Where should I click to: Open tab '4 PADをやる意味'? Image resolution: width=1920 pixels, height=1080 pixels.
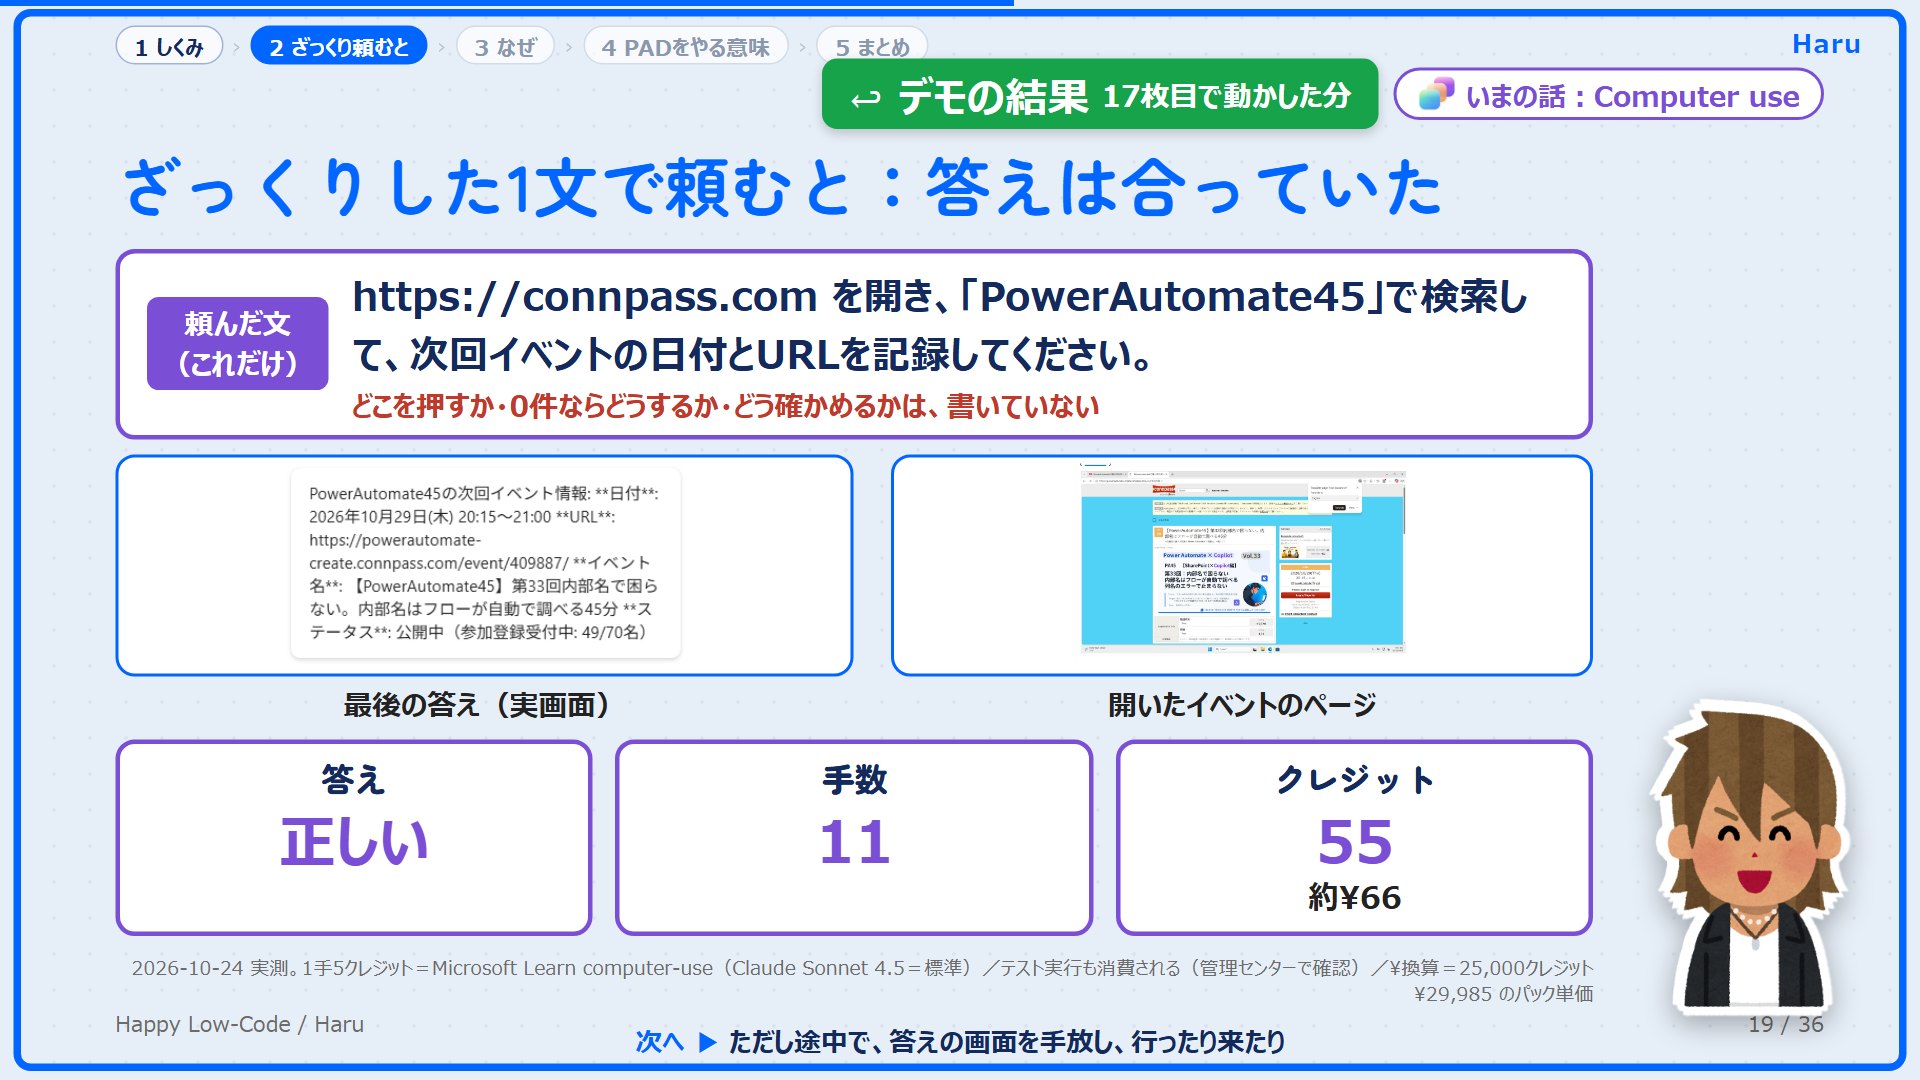point(685,47)
